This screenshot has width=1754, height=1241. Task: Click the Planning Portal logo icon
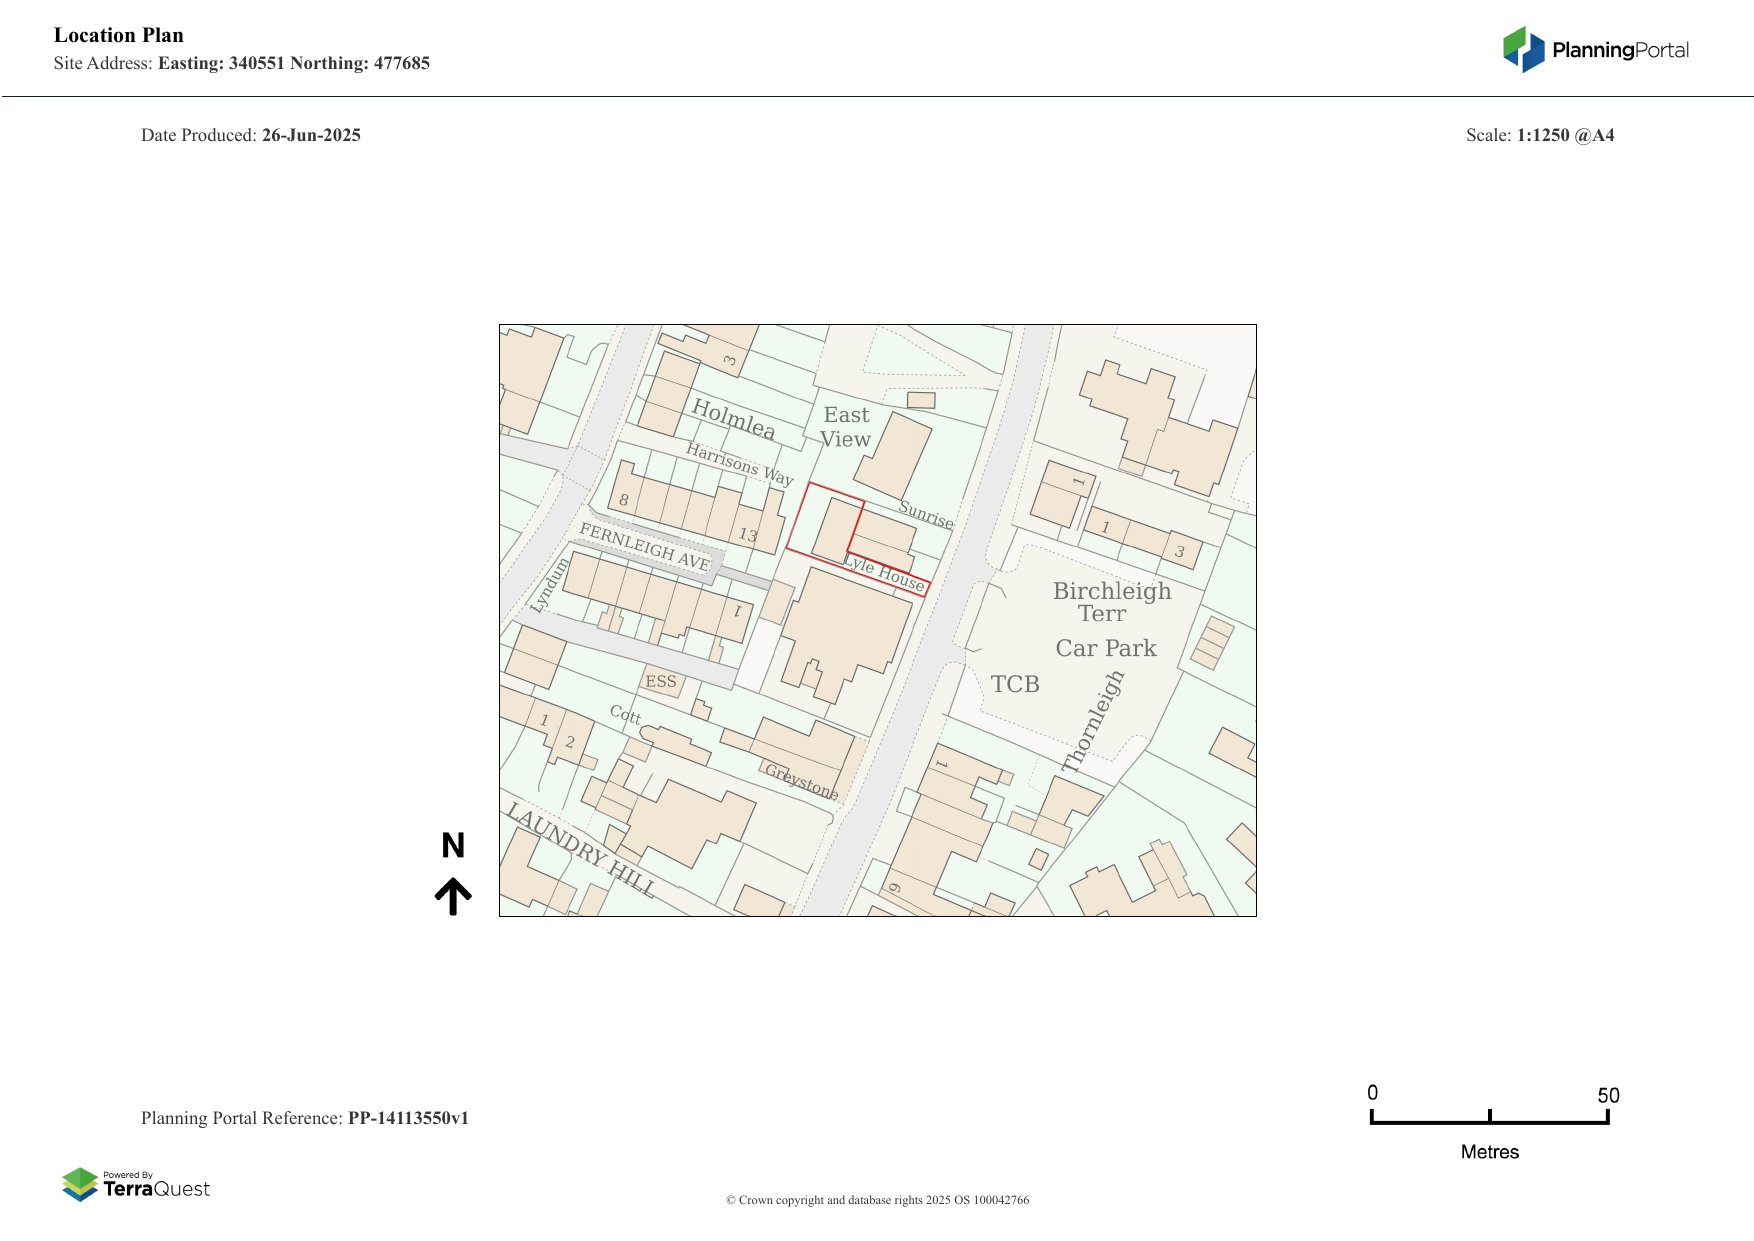pos(1523,49)
